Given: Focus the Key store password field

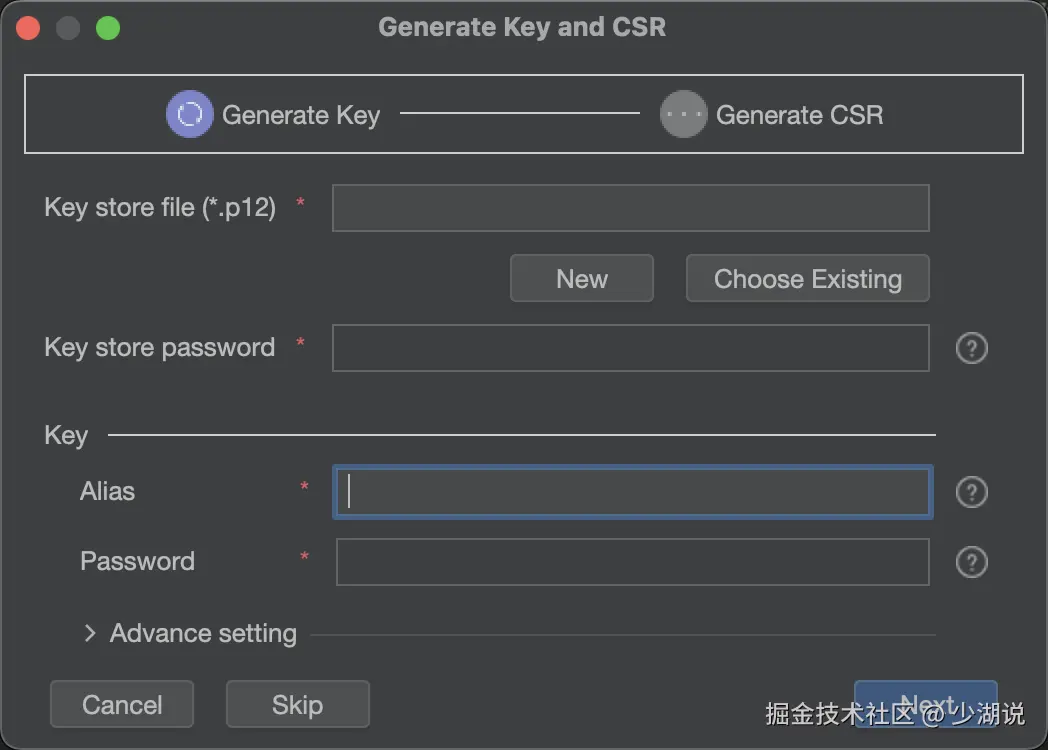Looking at the screenshot, I should (630, 348).
